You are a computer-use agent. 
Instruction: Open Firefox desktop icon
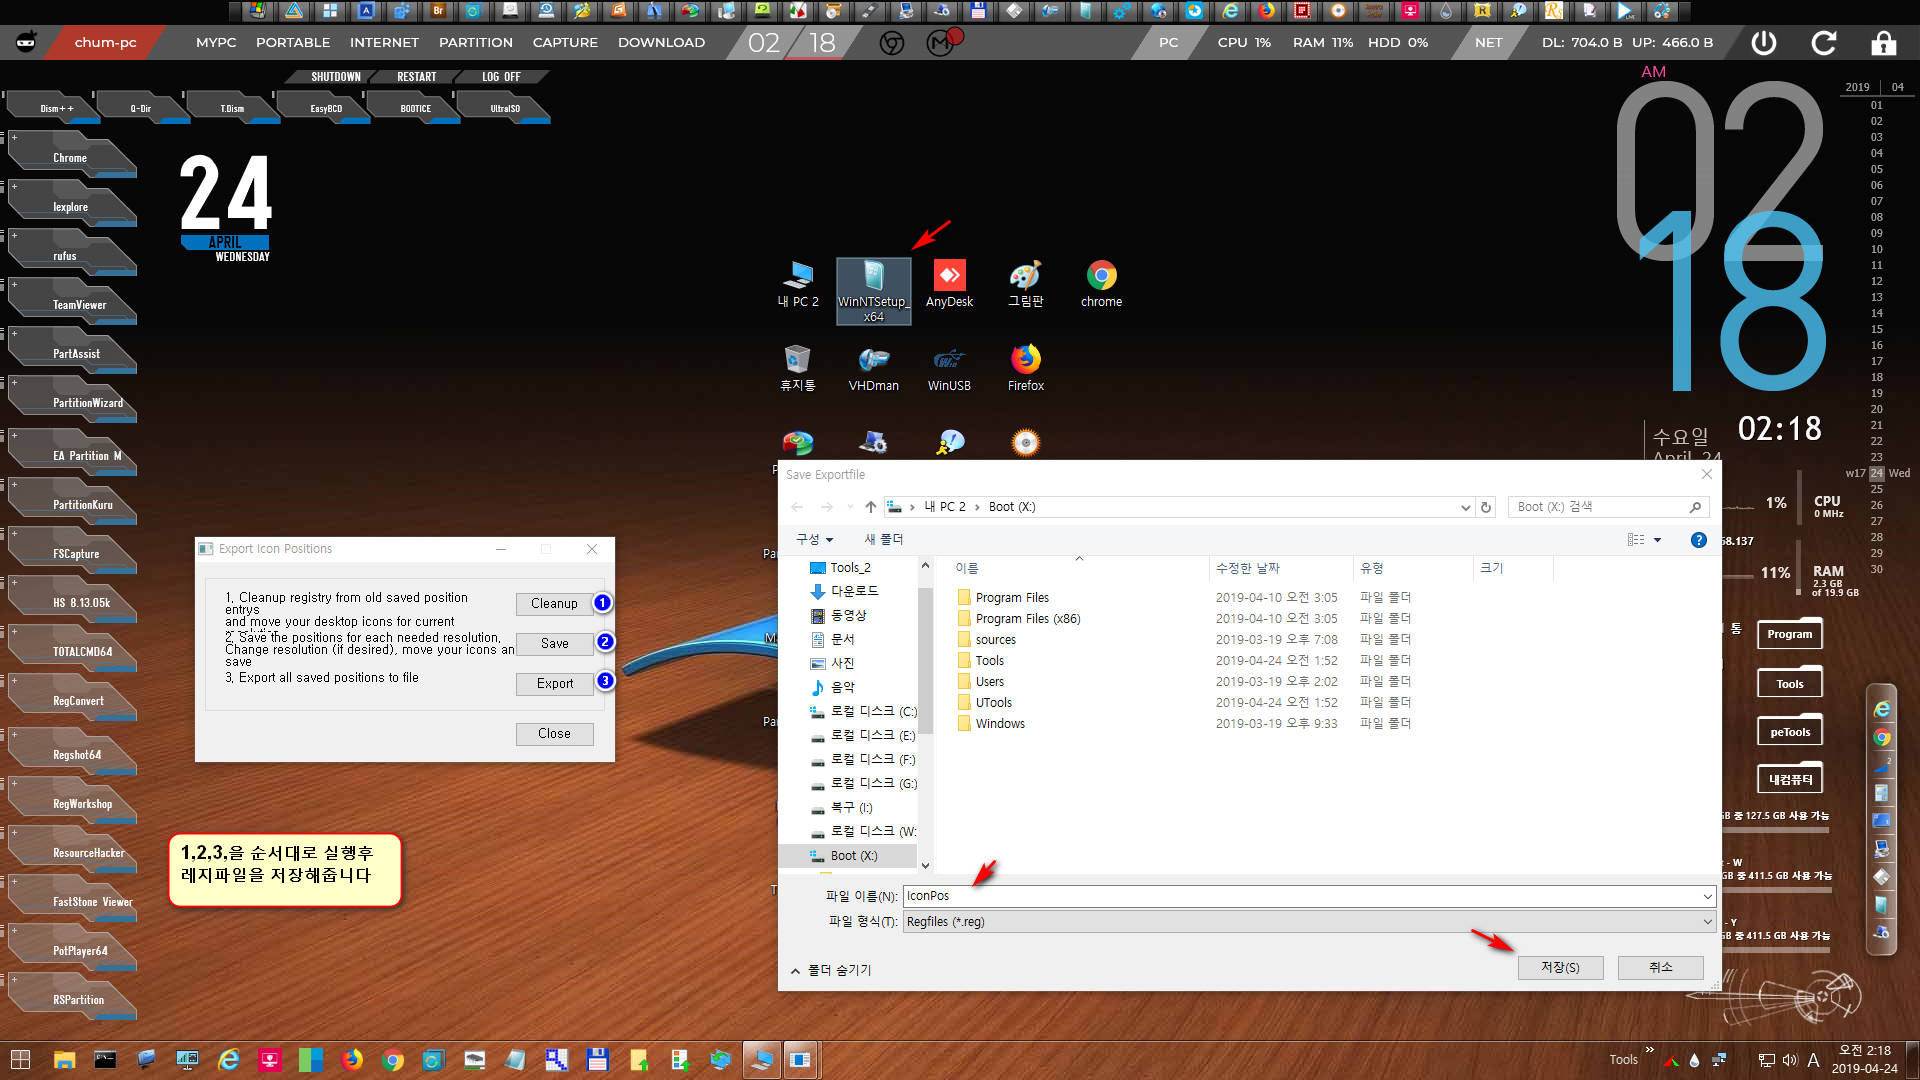click(x=1025, y=368)
